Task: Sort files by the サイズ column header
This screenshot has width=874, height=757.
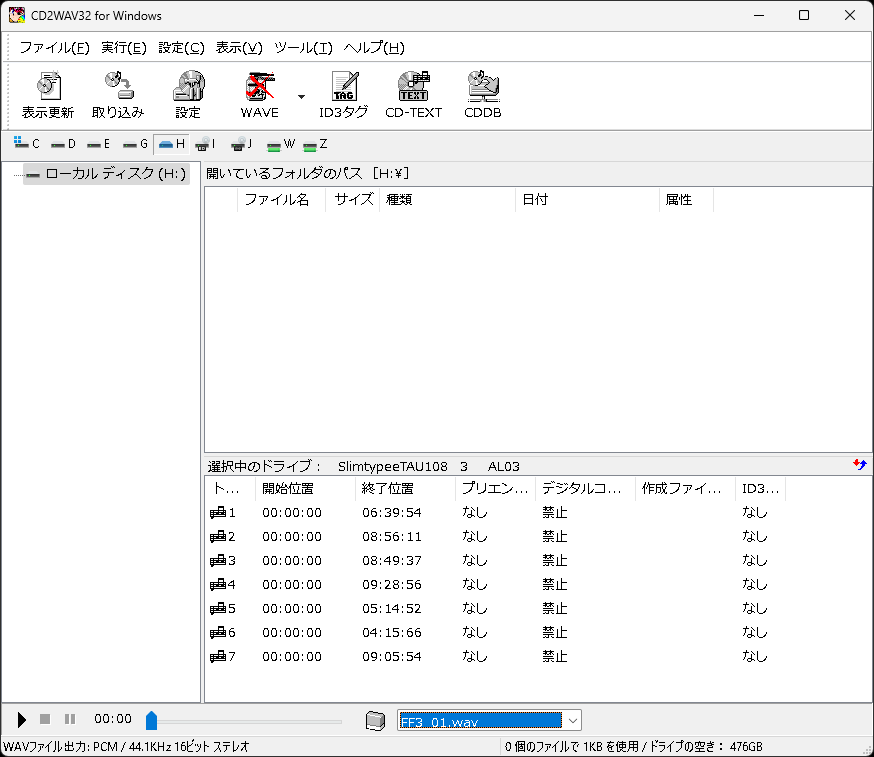Action: 352,199
